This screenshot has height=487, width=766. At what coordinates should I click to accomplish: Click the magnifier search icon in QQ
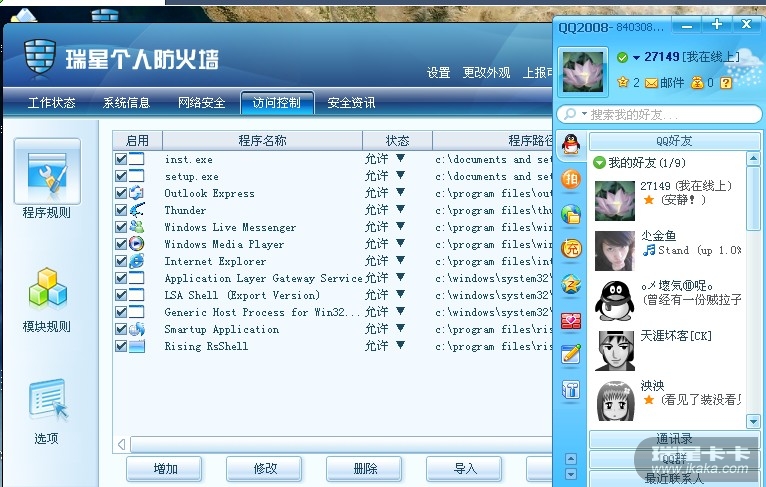click(x=570, y=114)
